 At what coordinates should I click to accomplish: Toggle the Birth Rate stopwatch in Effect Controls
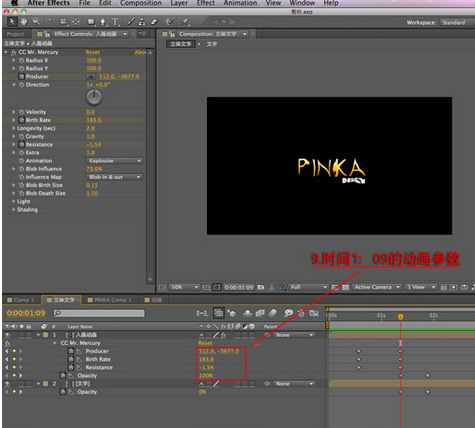coord(22,120)
